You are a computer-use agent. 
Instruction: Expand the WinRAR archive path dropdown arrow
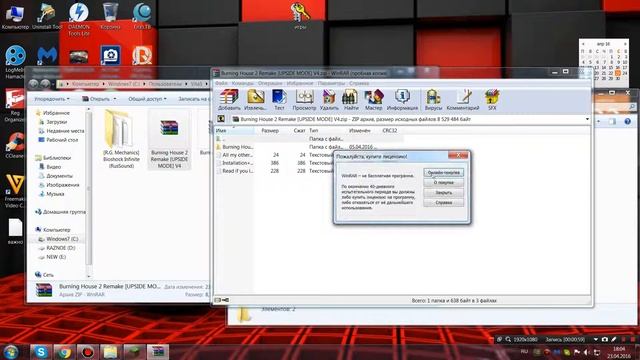[587, 119]
